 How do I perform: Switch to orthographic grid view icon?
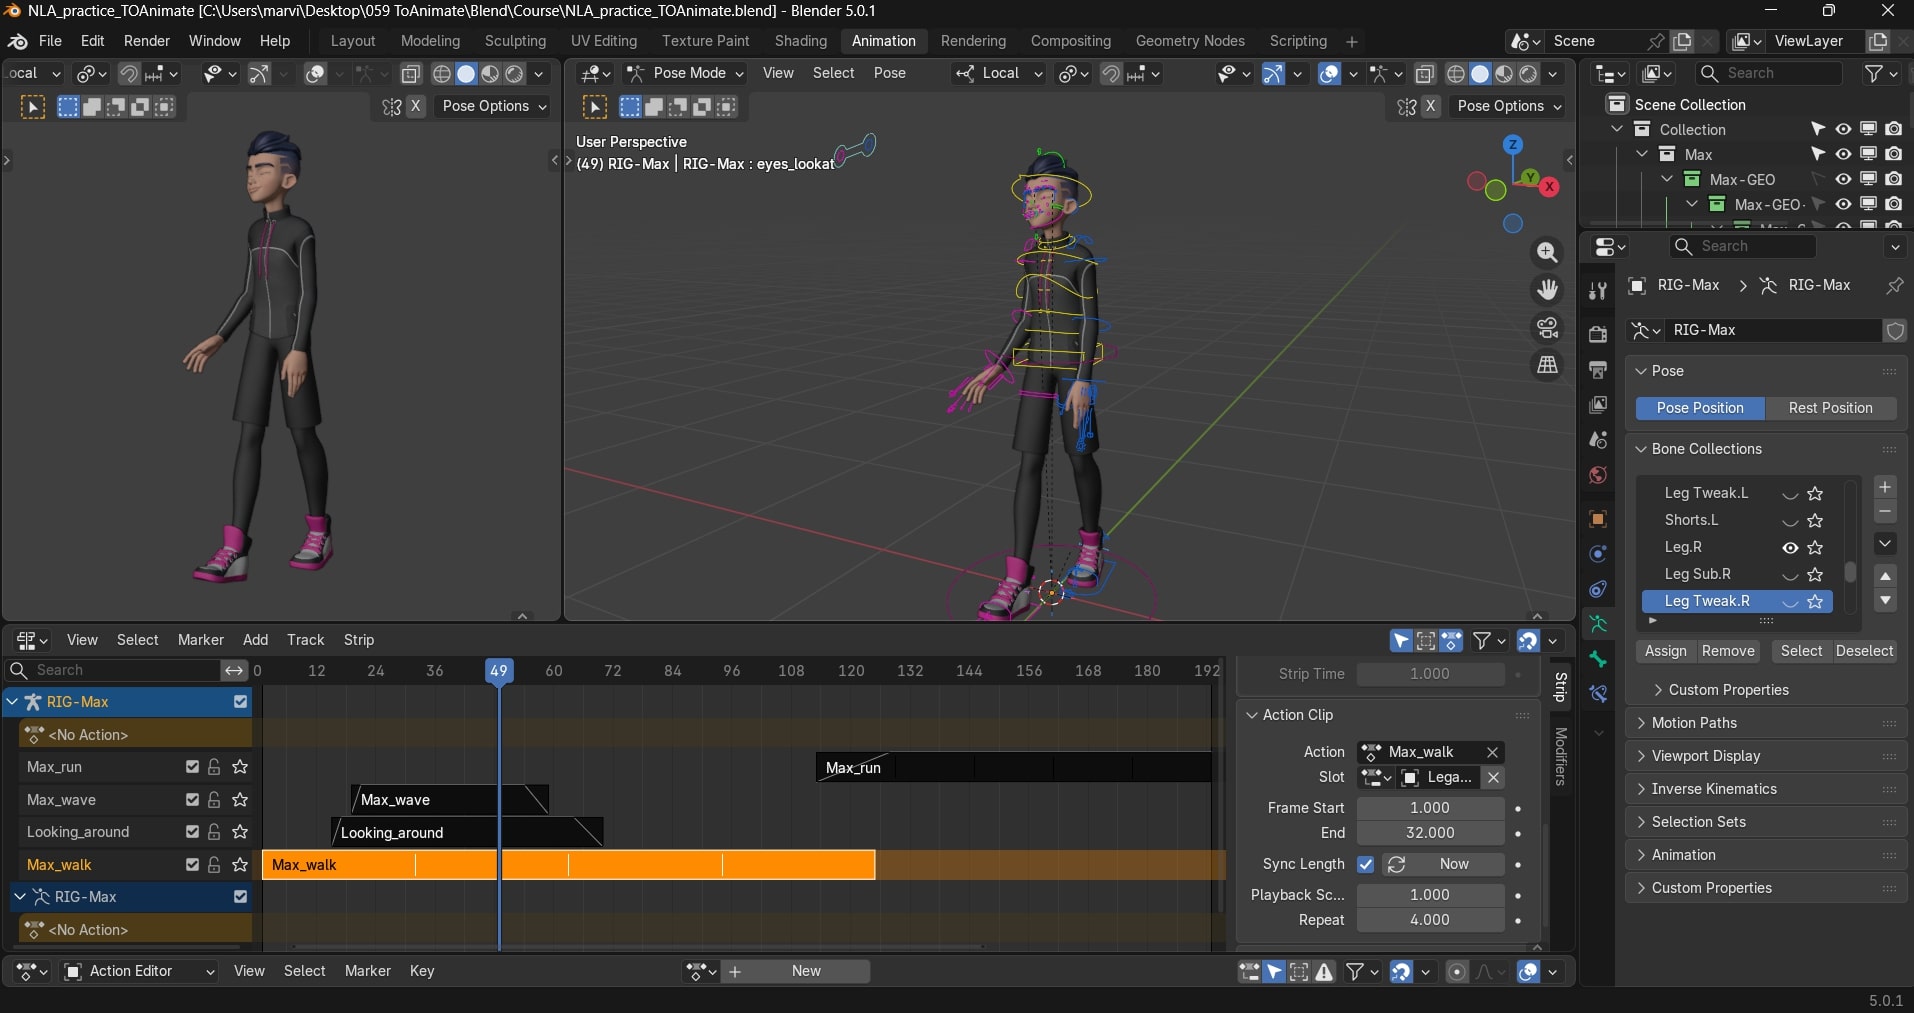[1547, 365]
